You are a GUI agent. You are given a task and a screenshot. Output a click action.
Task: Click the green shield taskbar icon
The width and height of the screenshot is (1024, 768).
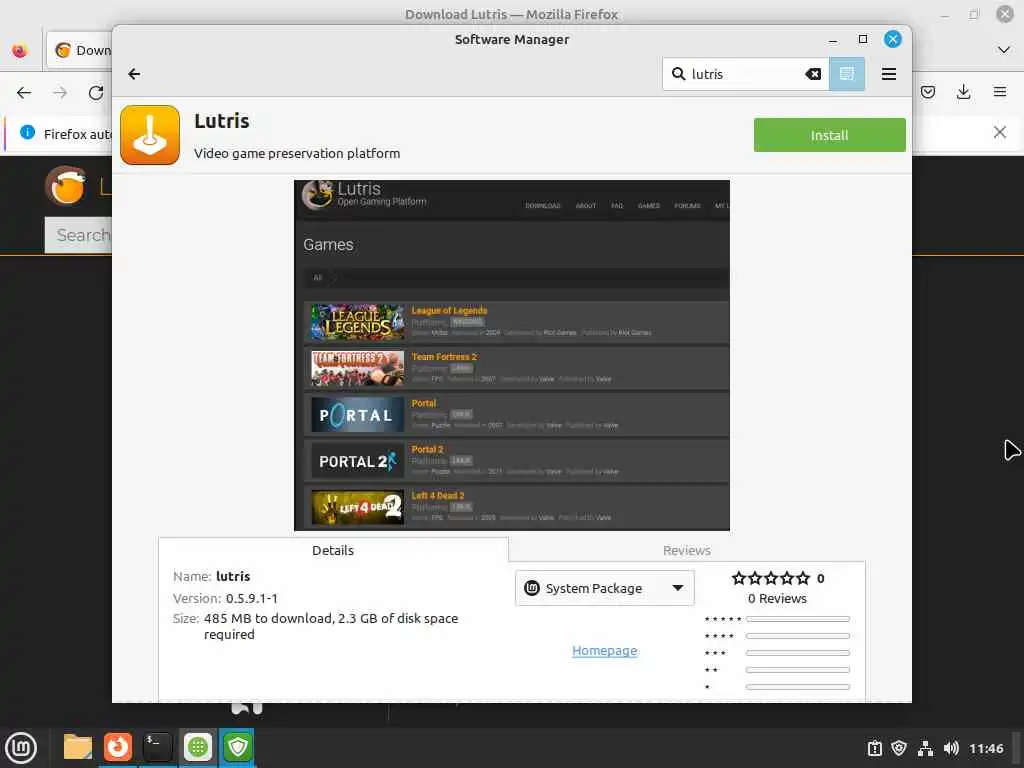(237, 747)
